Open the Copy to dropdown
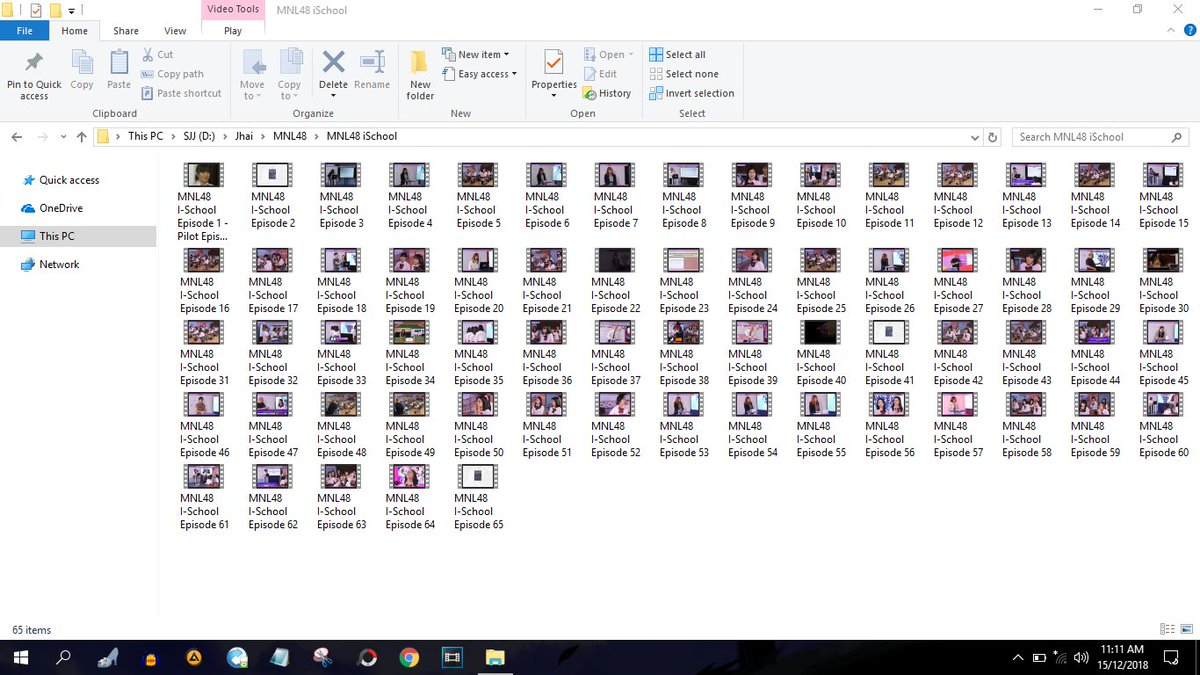This screenshot has width=1200, height=675. coord(290,74)
